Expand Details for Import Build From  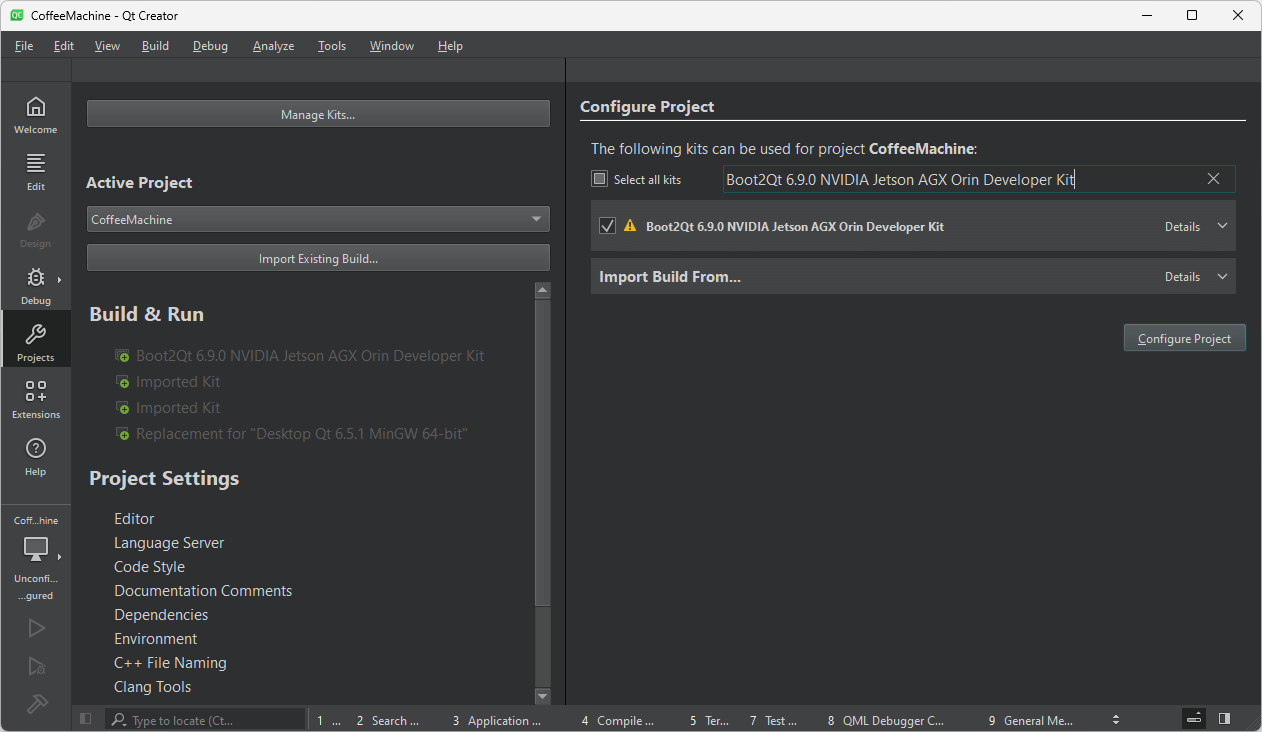(1195, 277)
